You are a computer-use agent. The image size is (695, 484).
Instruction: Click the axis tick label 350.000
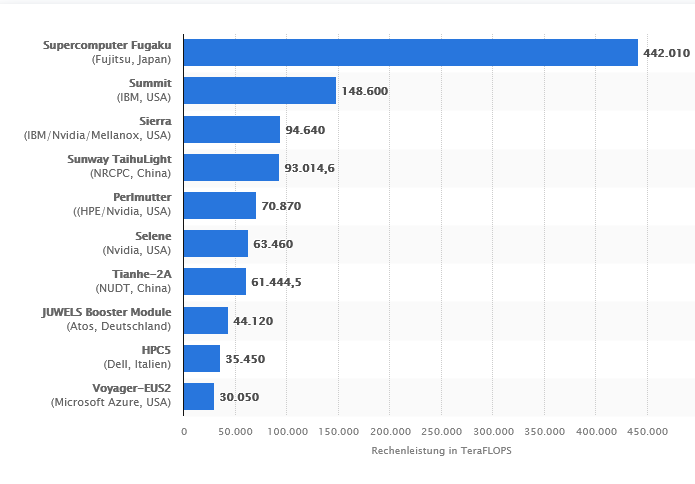(x=544, y=432)
